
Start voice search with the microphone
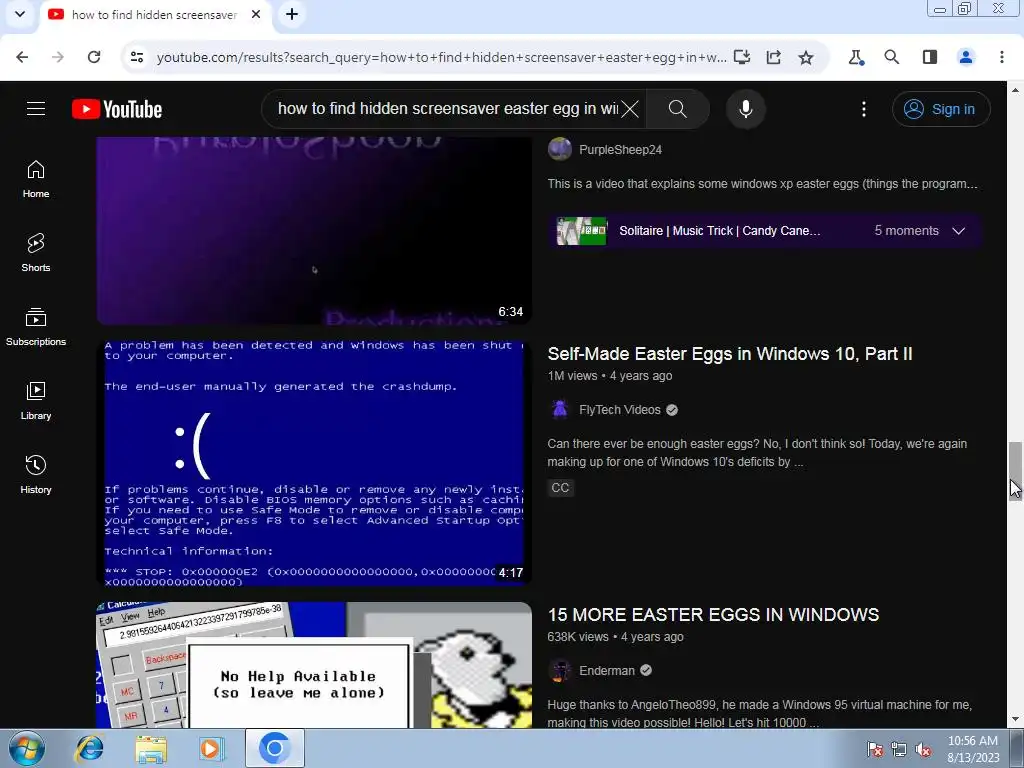pos(745,109)
